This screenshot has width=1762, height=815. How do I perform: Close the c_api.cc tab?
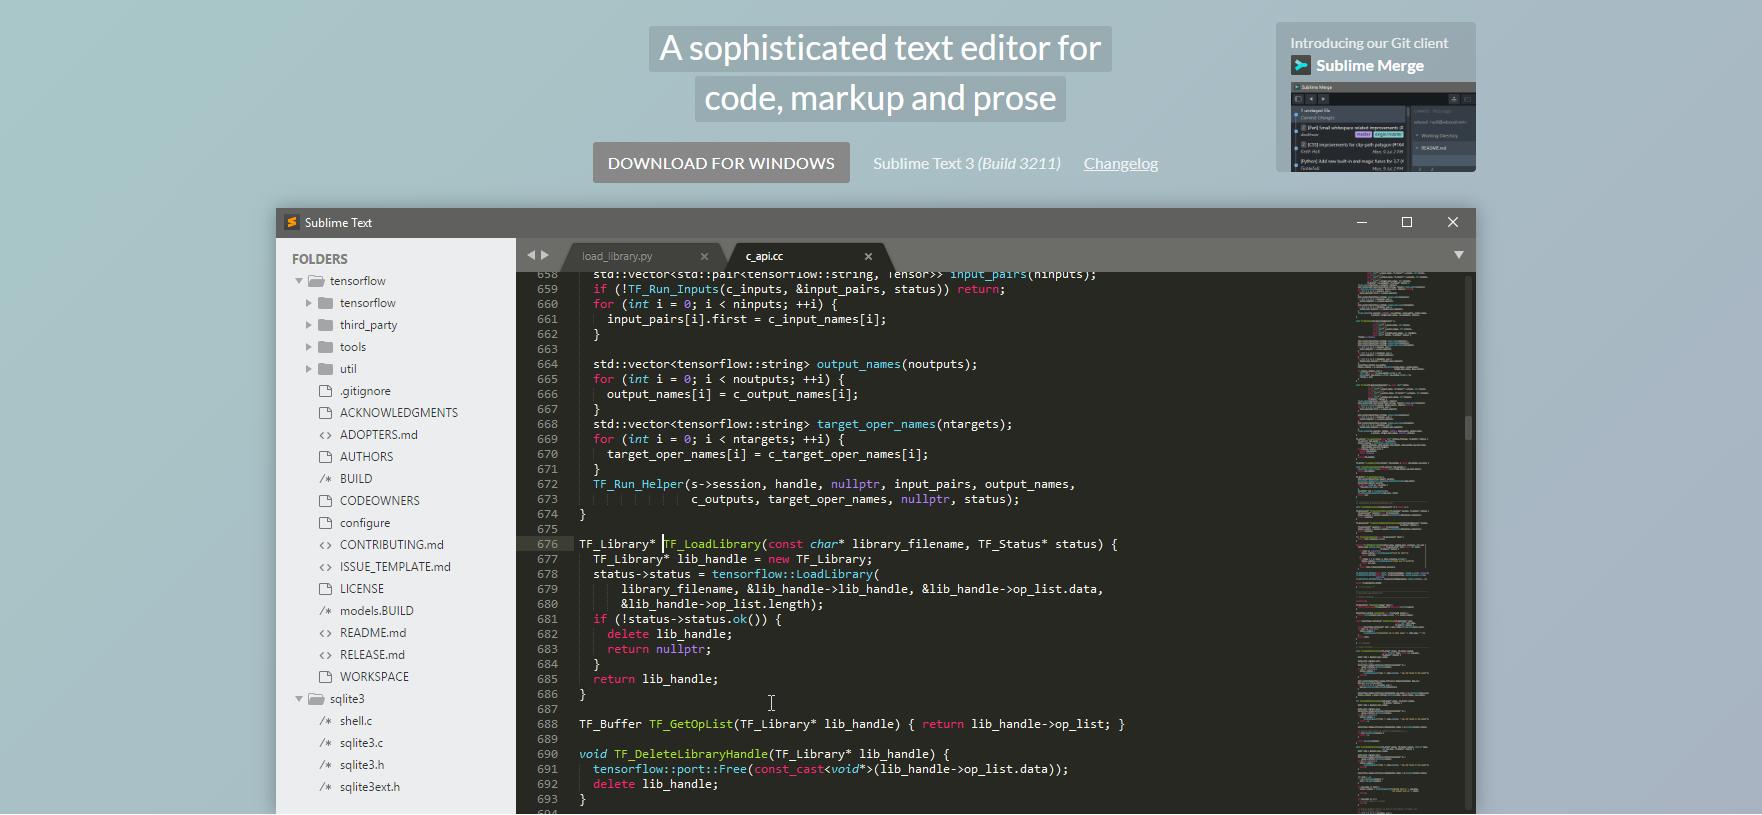[868, 256]
